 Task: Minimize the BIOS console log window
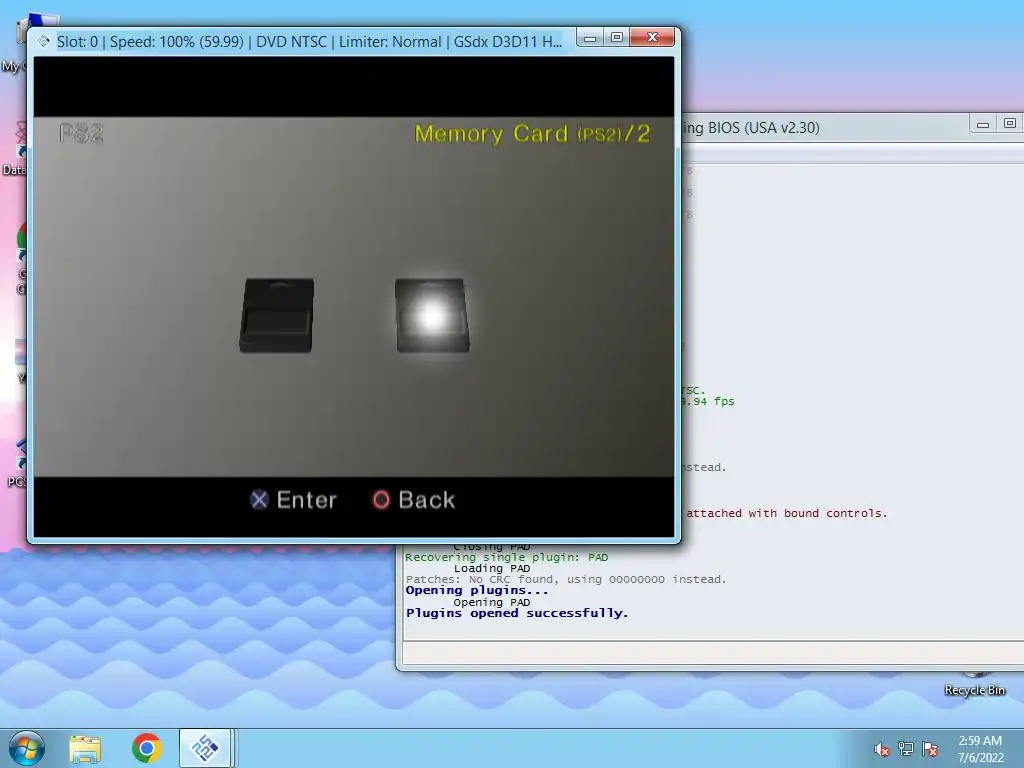[983, 123]
